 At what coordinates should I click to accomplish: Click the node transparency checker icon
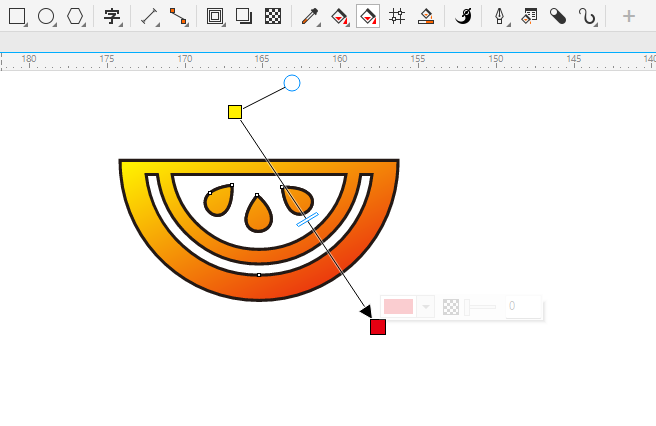pyautogui.click(x=451, y=307)
